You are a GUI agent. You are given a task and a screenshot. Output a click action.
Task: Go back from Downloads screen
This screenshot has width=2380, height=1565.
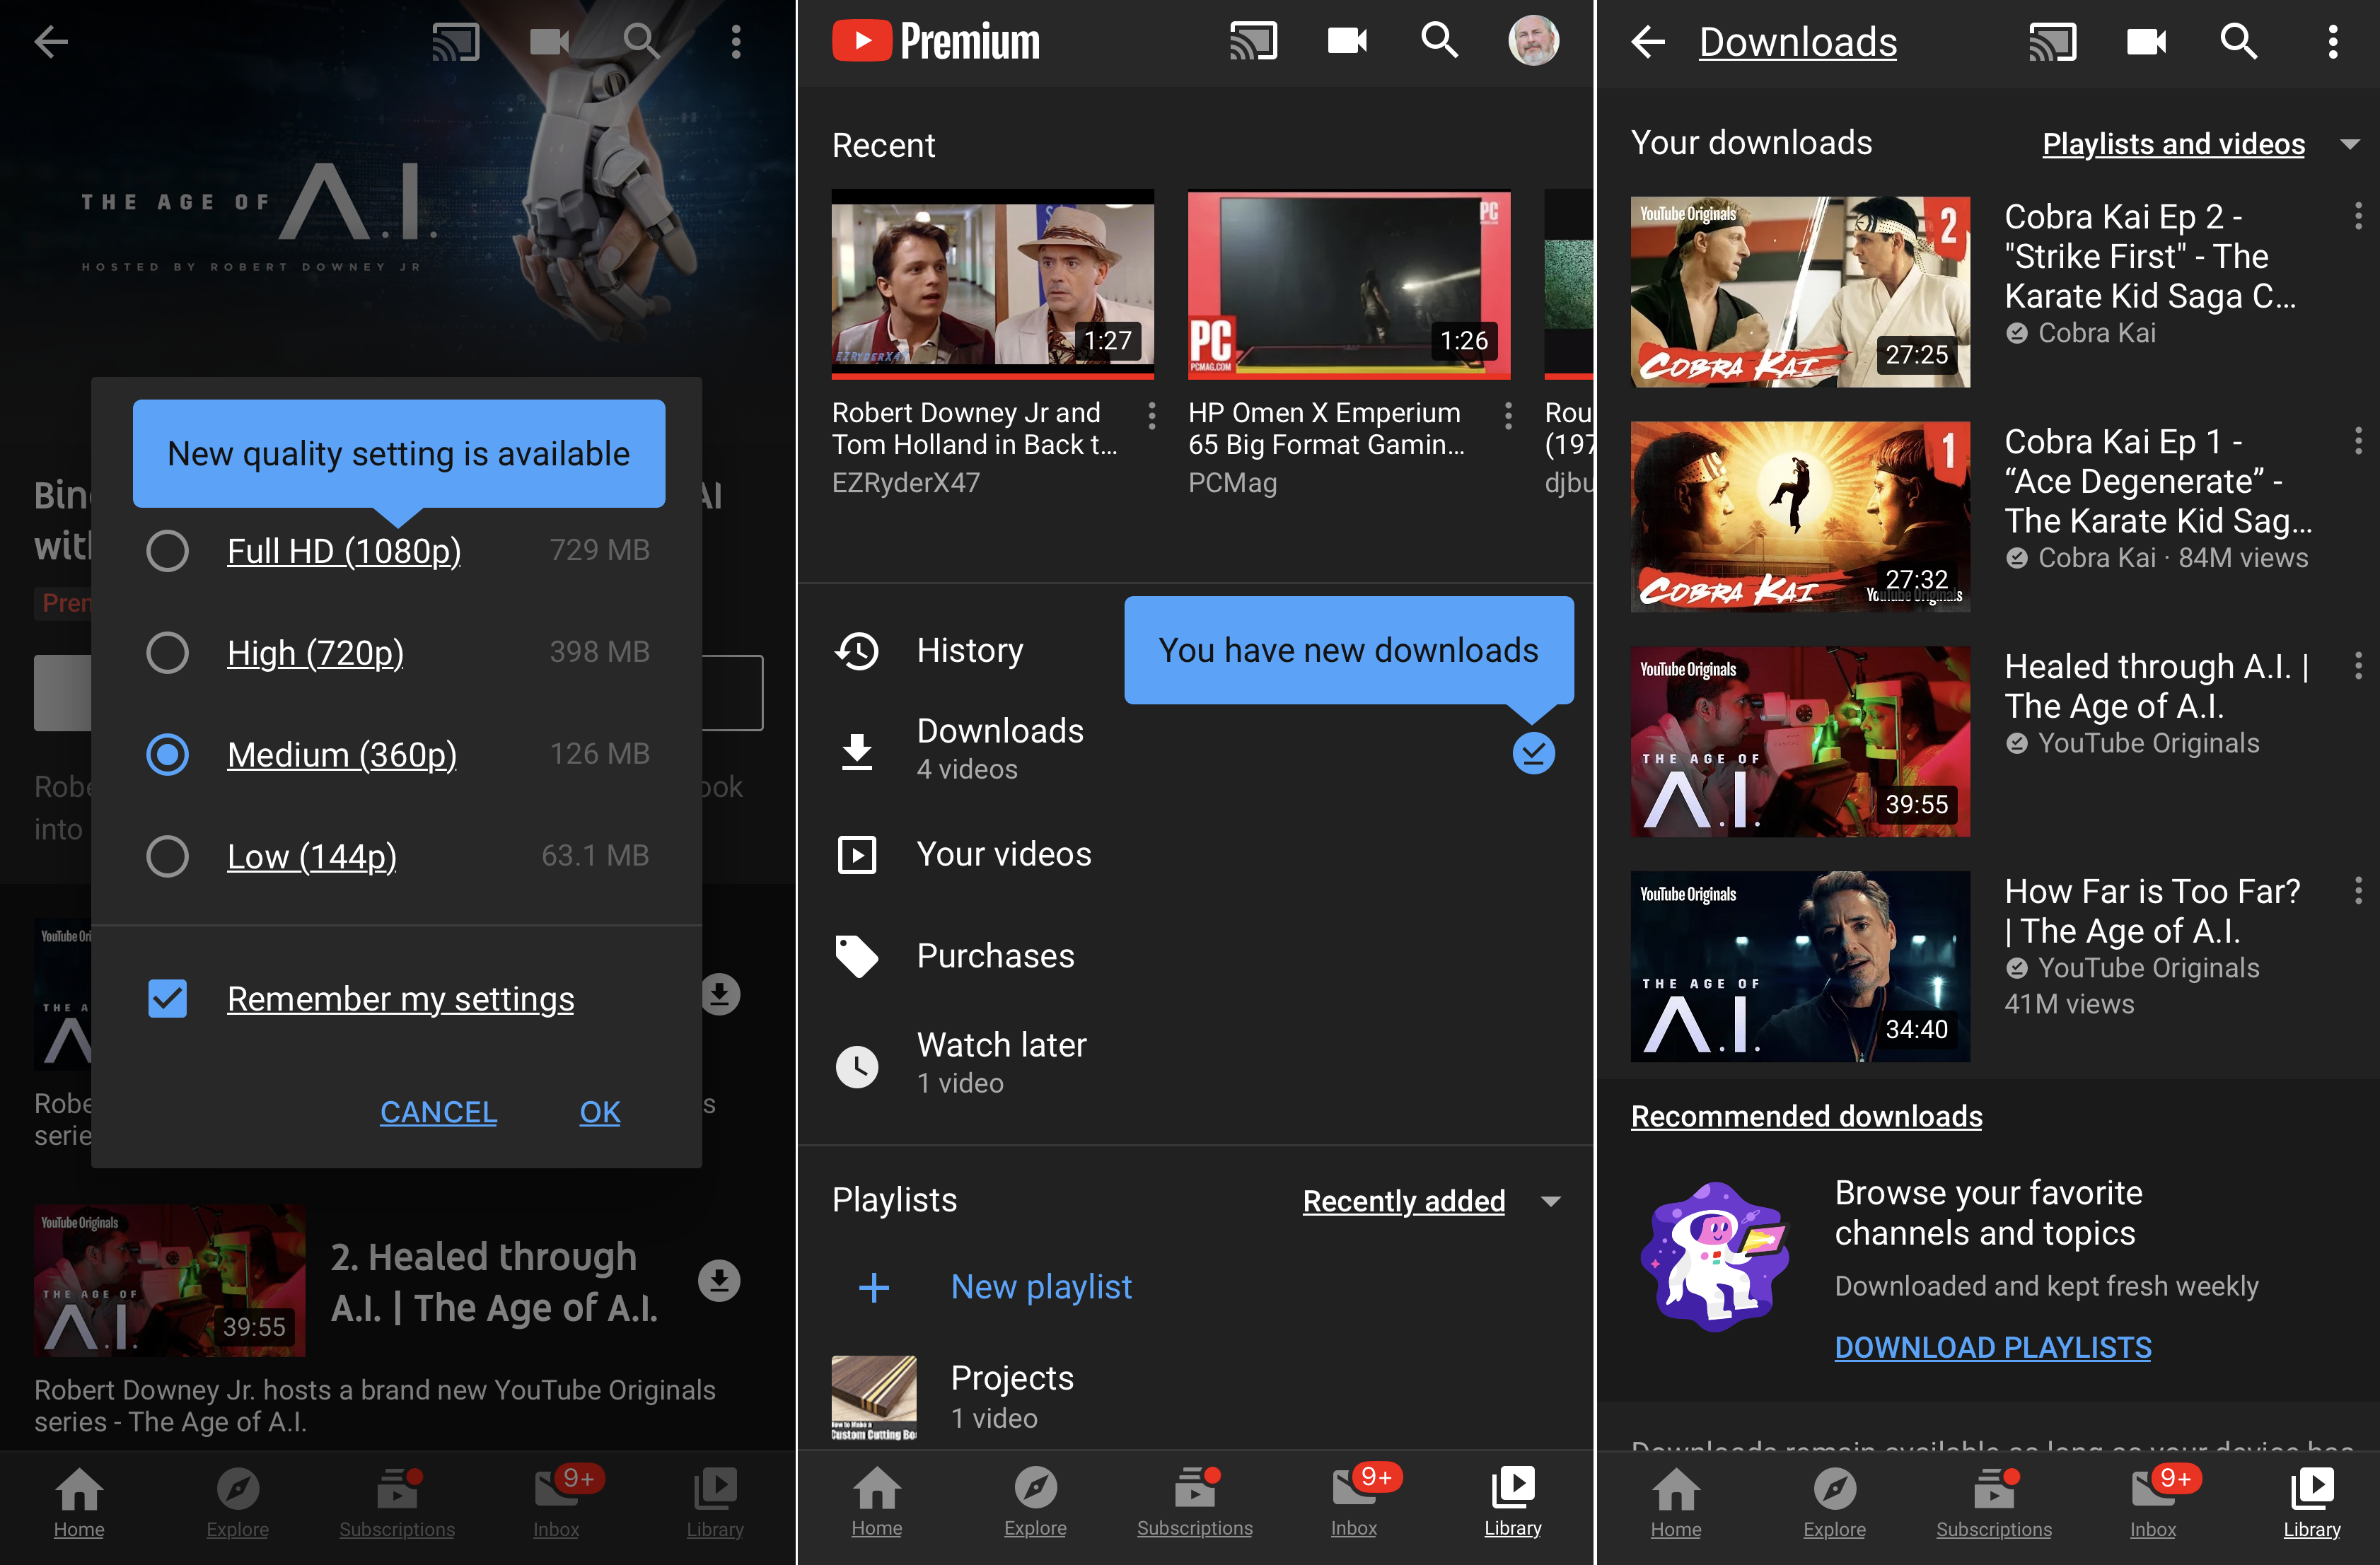tap(1648, 42)
